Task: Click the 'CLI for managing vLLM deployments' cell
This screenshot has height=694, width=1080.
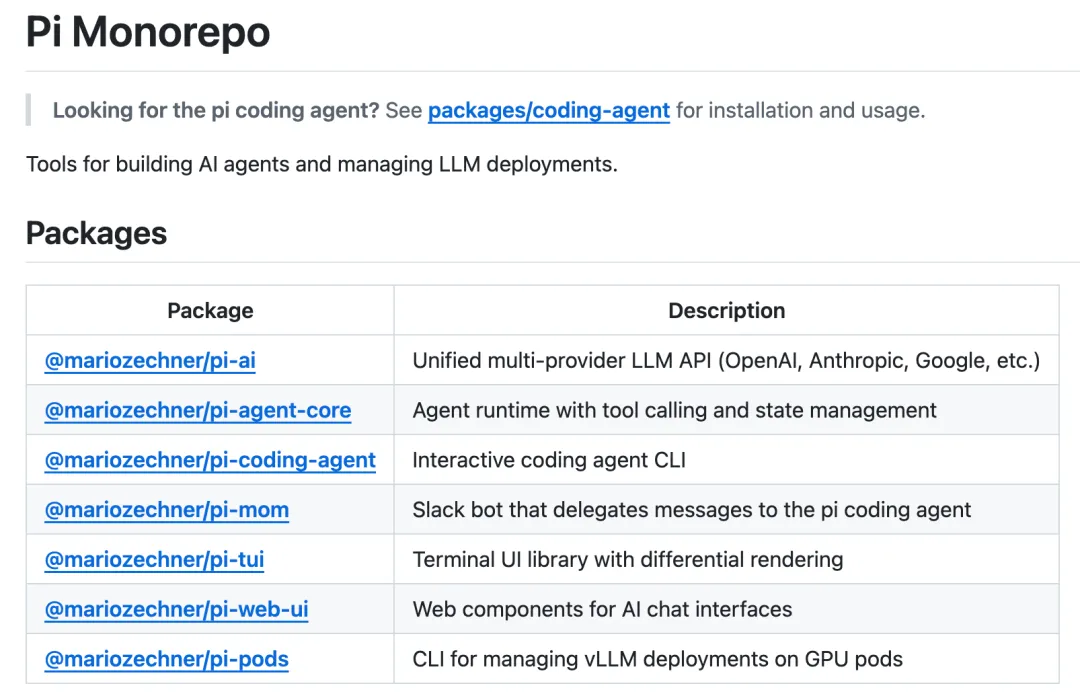Action: click(x=657, y=659)
